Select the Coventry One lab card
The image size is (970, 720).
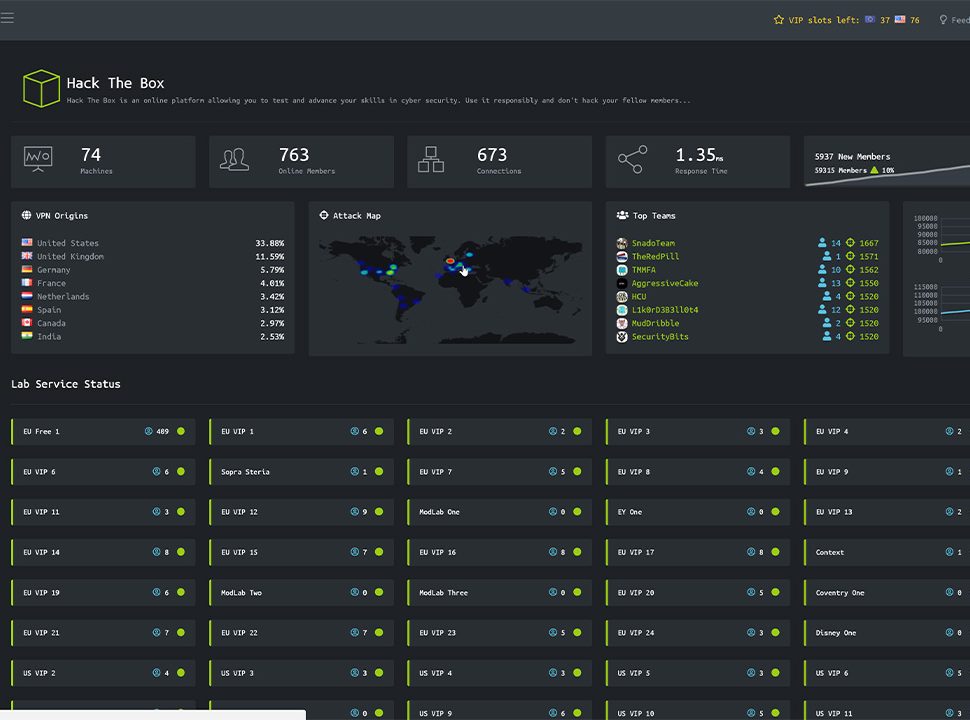[x=886, y=593]
